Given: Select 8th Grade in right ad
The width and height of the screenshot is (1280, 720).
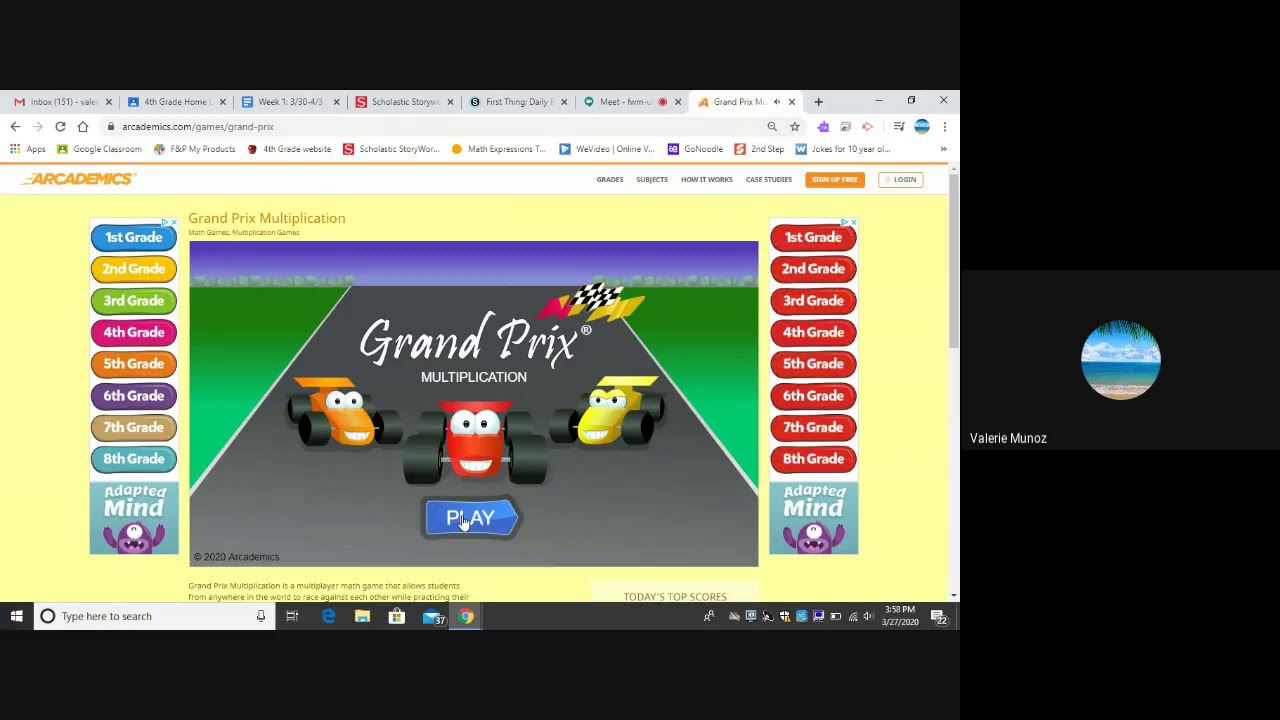Looking at the screenshot, I should [813, 459].
